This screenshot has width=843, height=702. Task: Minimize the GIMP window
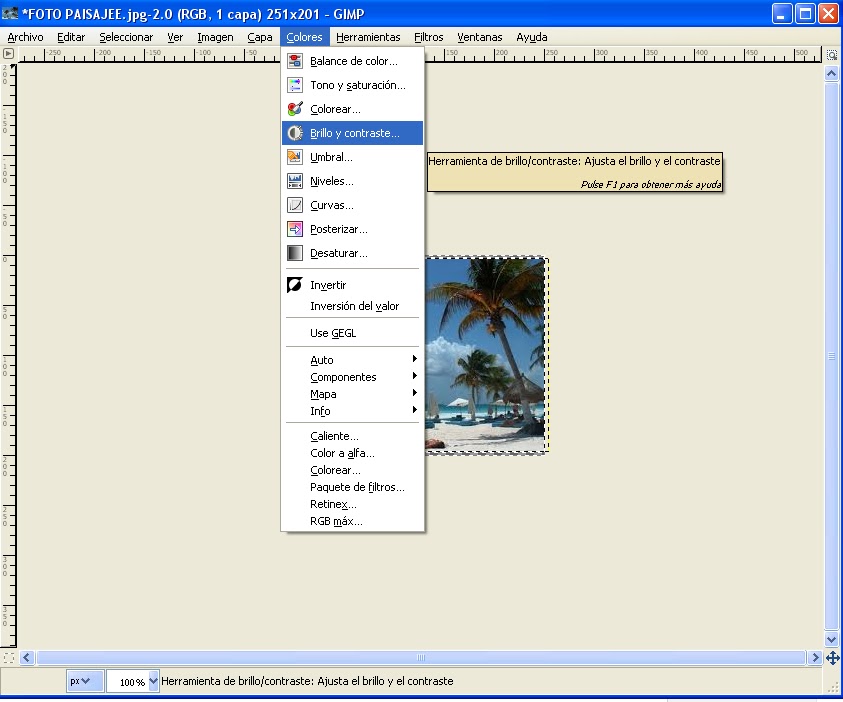click(781, 13)
